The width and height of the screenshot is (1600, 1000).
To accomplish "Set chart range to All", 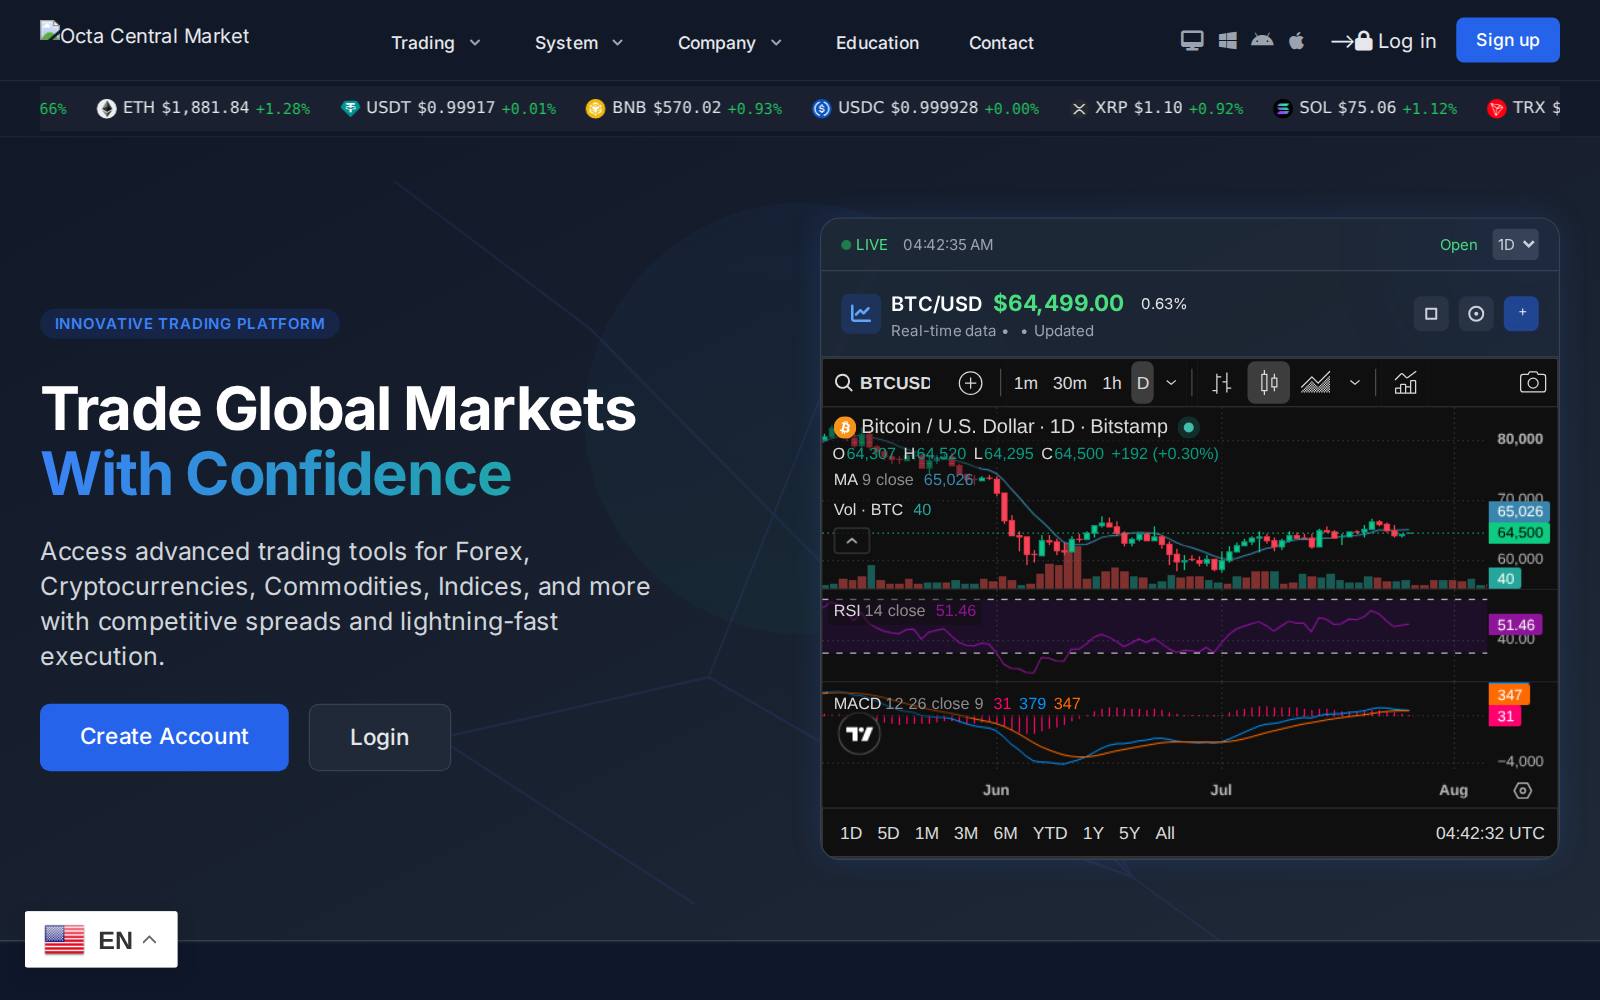I will point(1165,833).
